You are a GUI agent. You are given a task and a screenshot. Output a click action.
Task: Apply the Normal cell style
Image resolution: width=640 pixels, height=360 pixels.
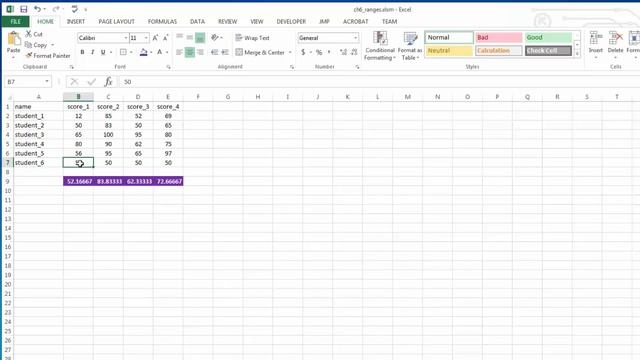(449, 38)
